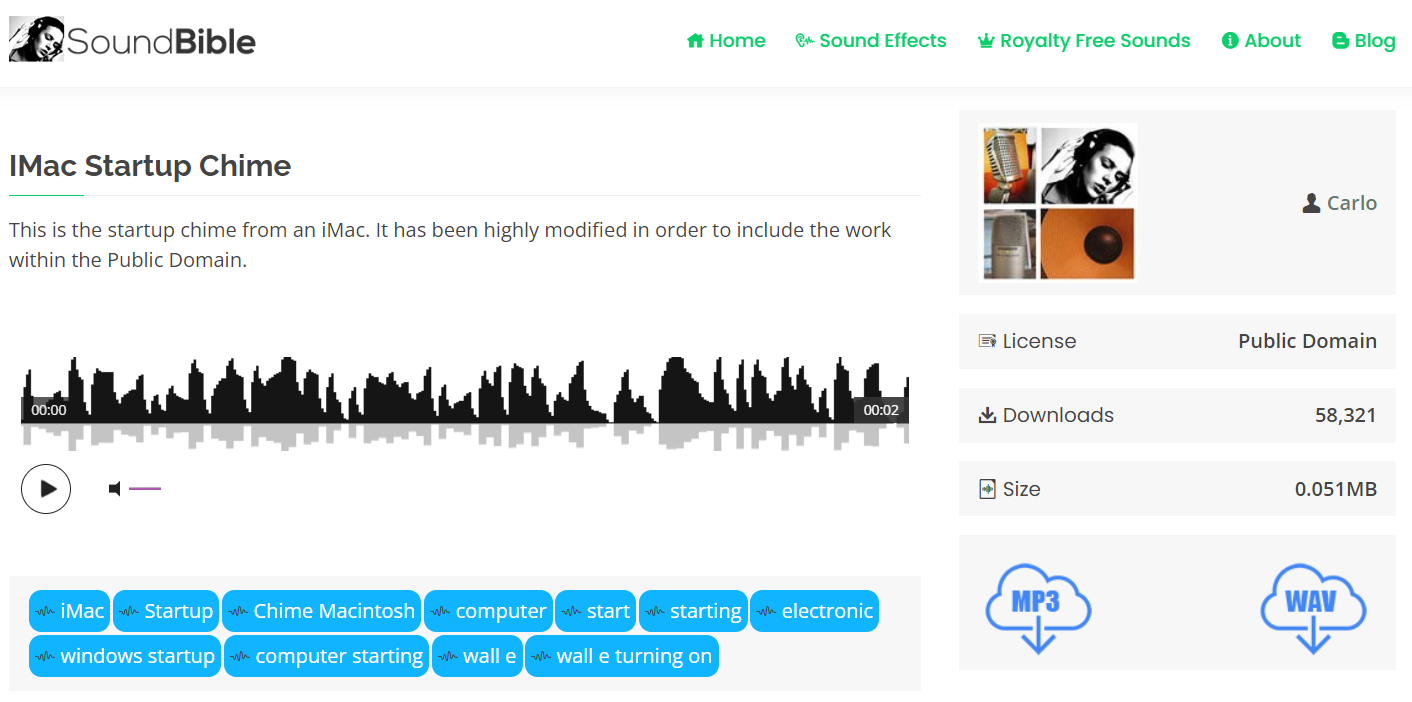
Task: Open the computer tag
Action: click(488, 611)
